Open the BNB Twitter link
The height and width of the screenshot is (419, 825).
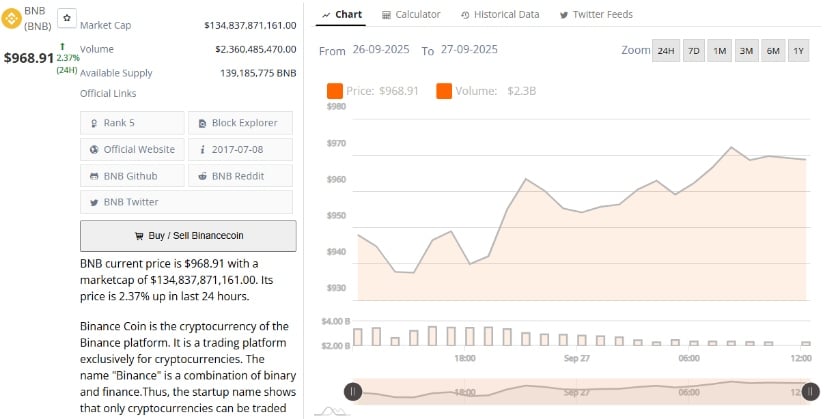pyautogui.click(x=186, y=202)
